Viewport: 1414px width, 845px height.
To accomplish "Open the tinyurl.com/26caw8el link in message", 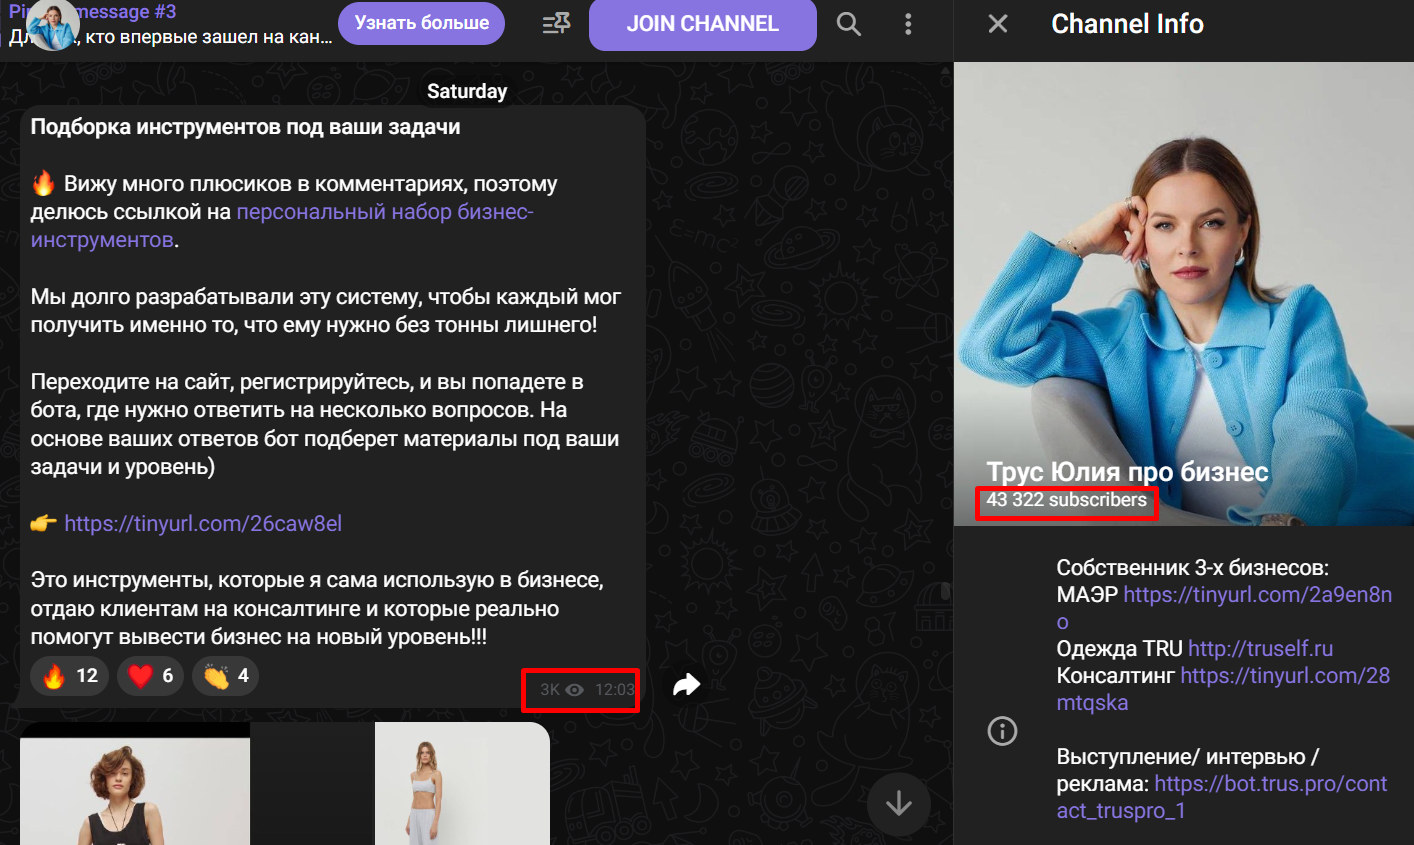I will [203, 523].
